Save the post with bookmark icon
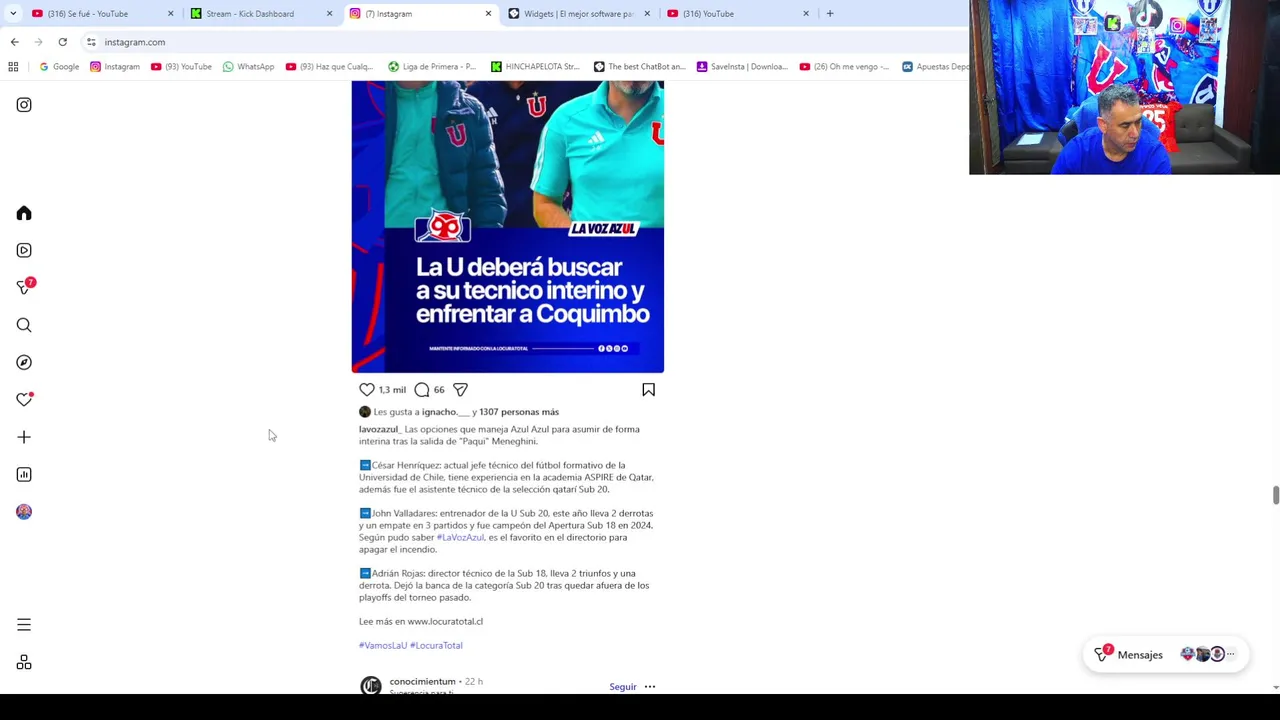 pyautogui.click(x=648, y=390)
